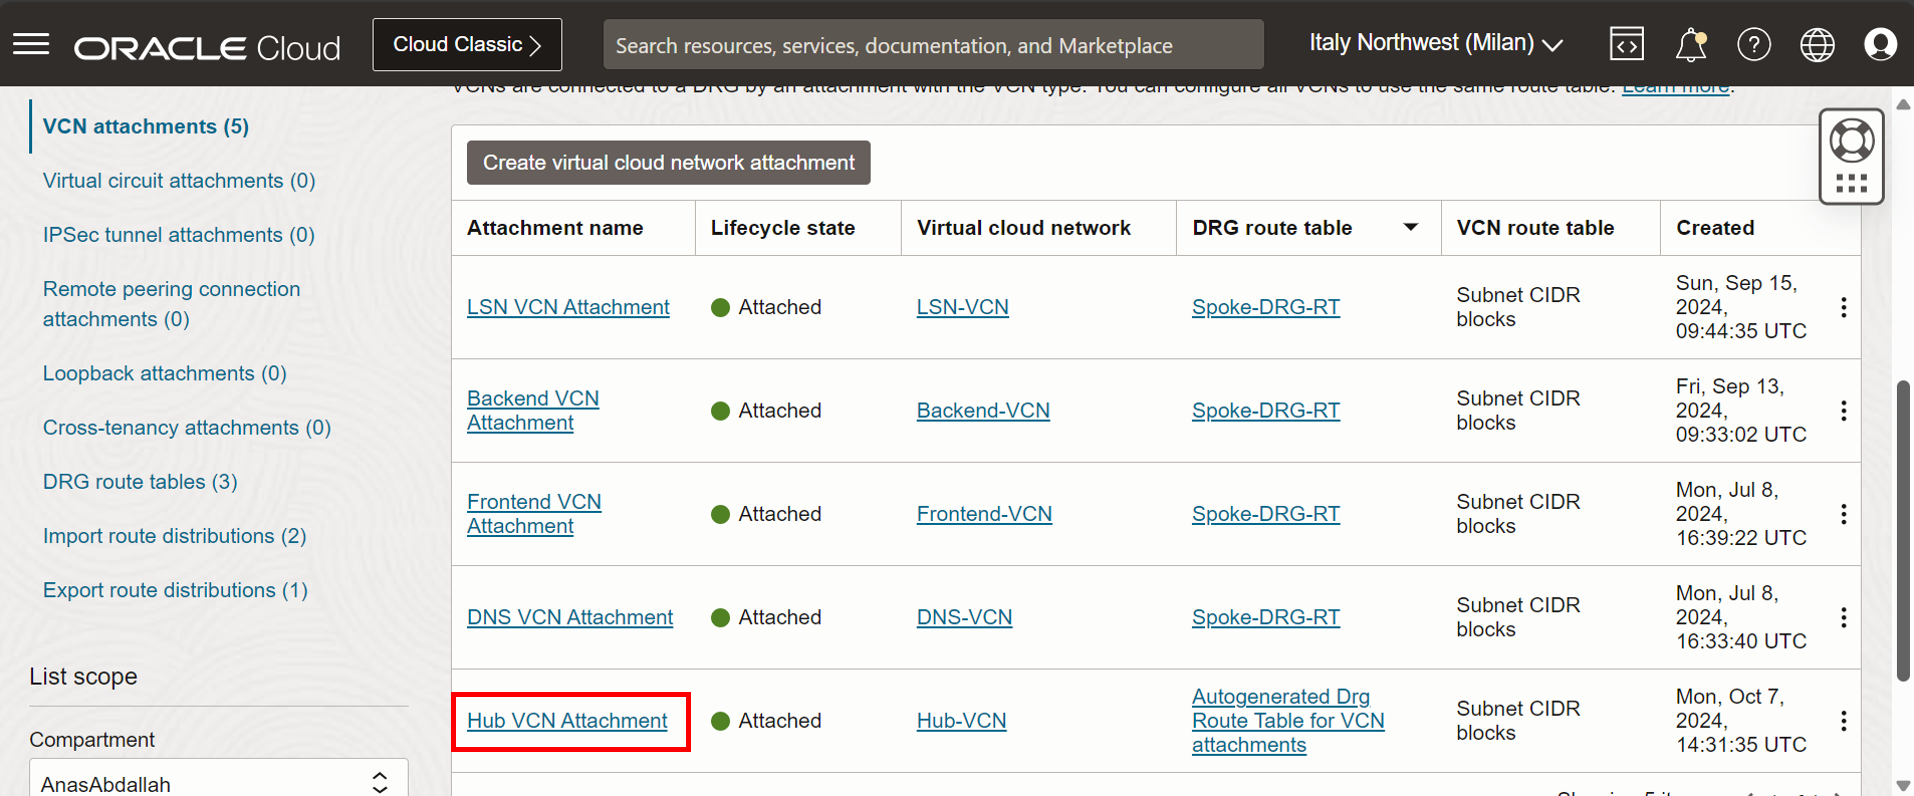Open Spoke-DRG-RT link in Frontend row

click(x=1266, y=514)
